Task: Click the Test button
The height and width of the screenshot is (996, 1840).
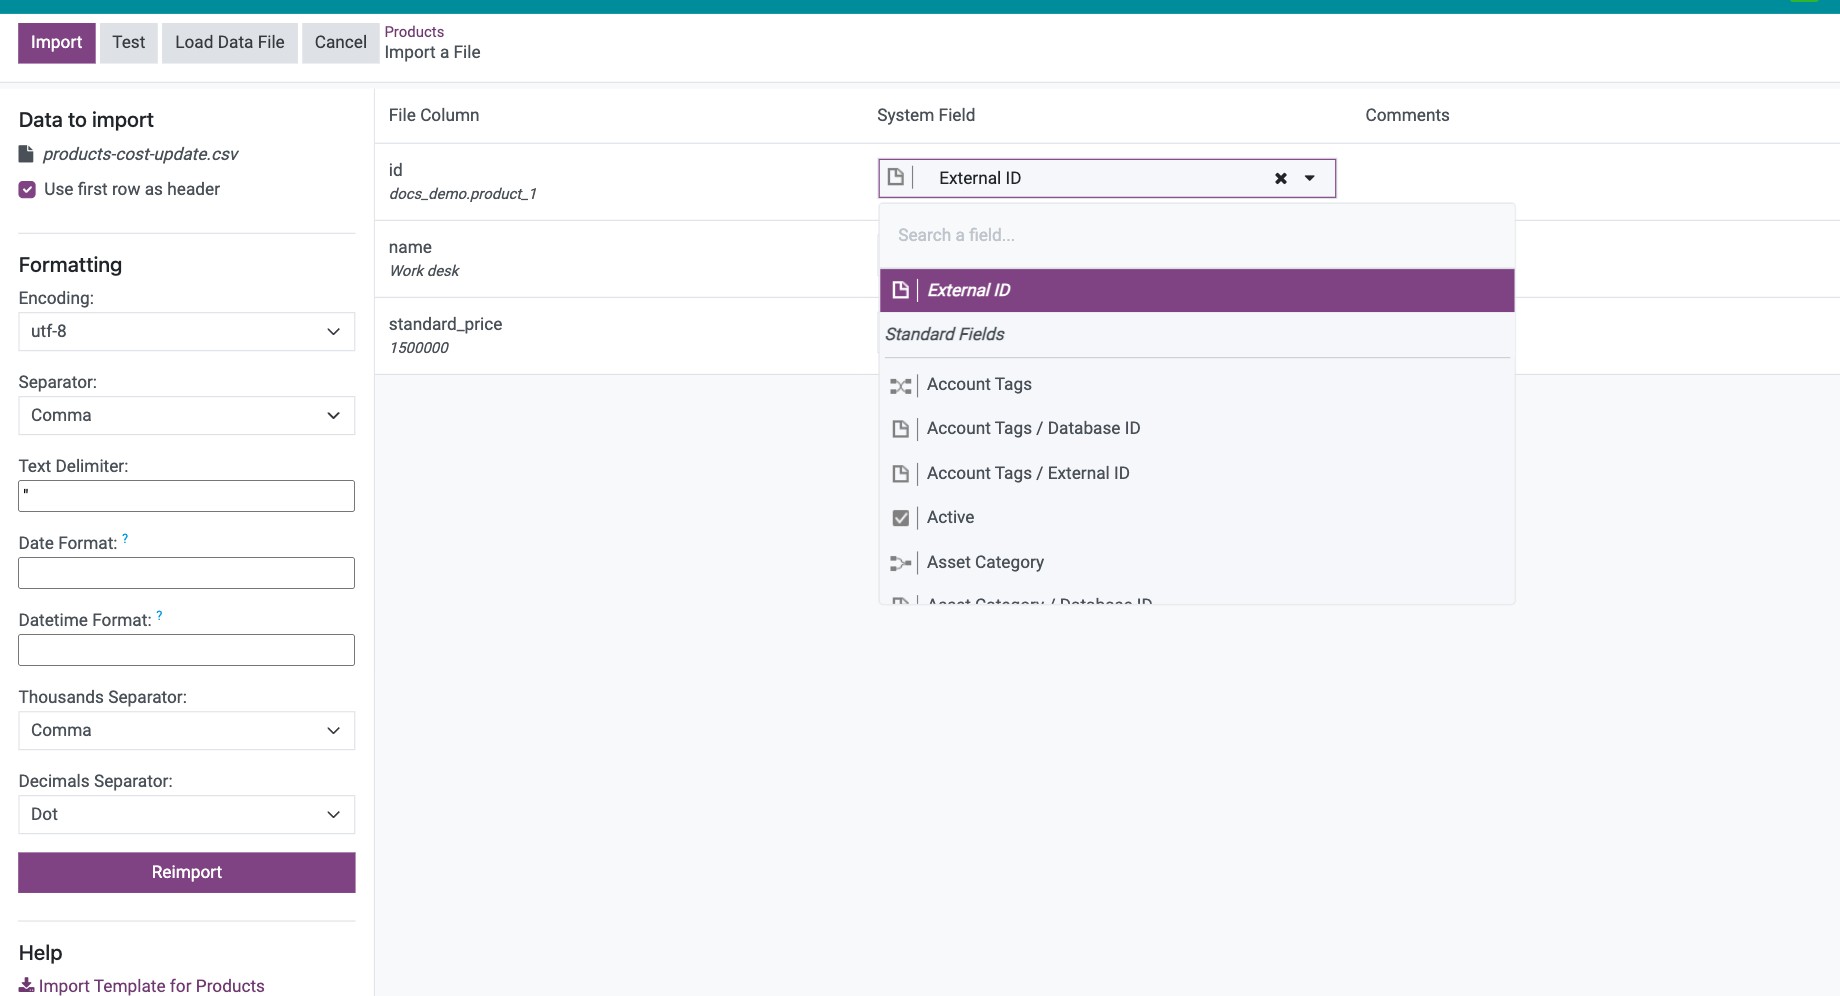Action: 129,43
